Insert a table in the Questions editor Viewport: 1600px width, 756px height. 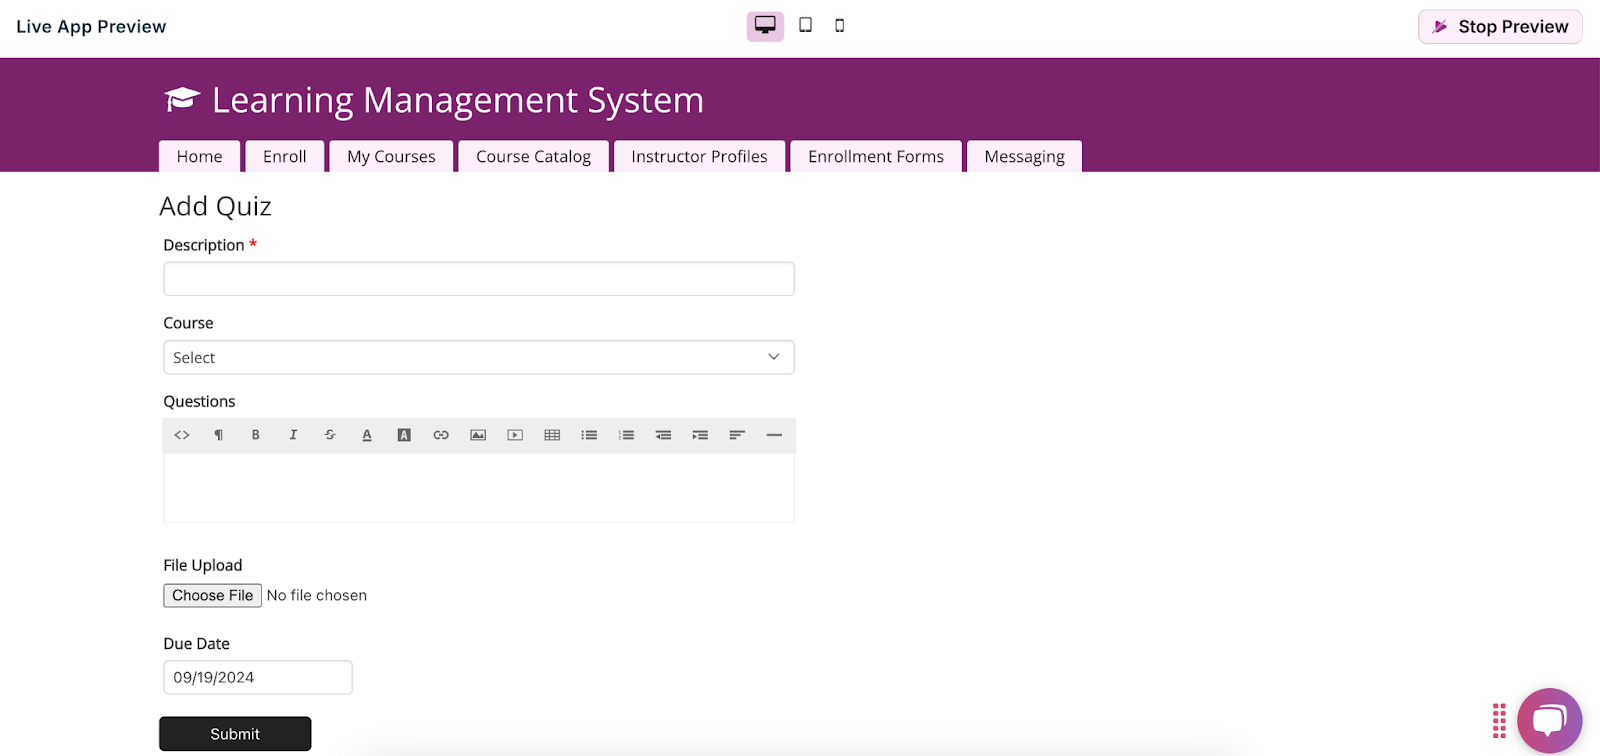[x=552, y=435]
